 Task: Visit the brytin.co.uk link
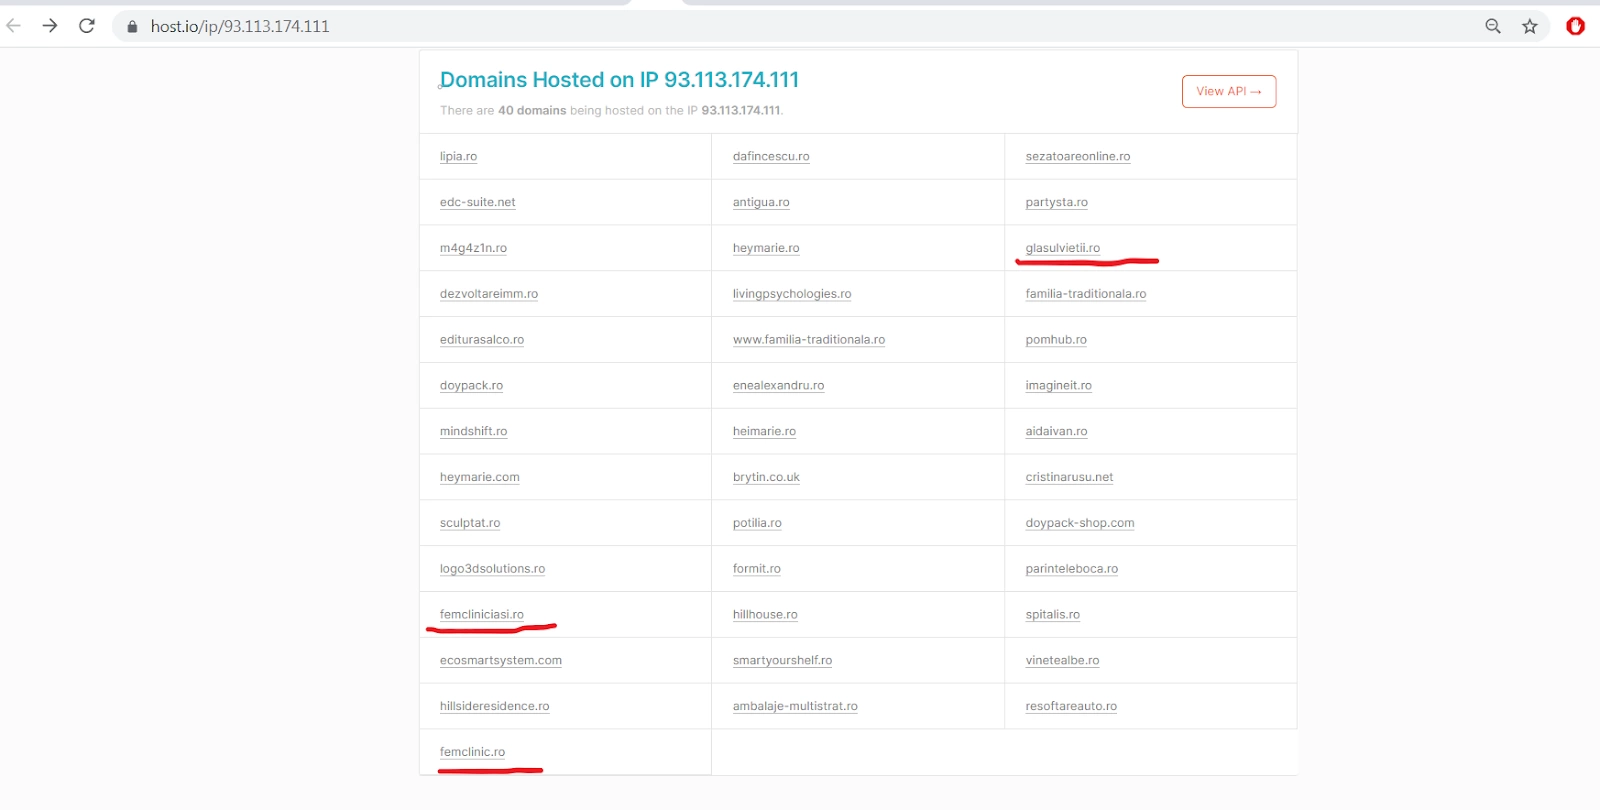click(766, 477)
